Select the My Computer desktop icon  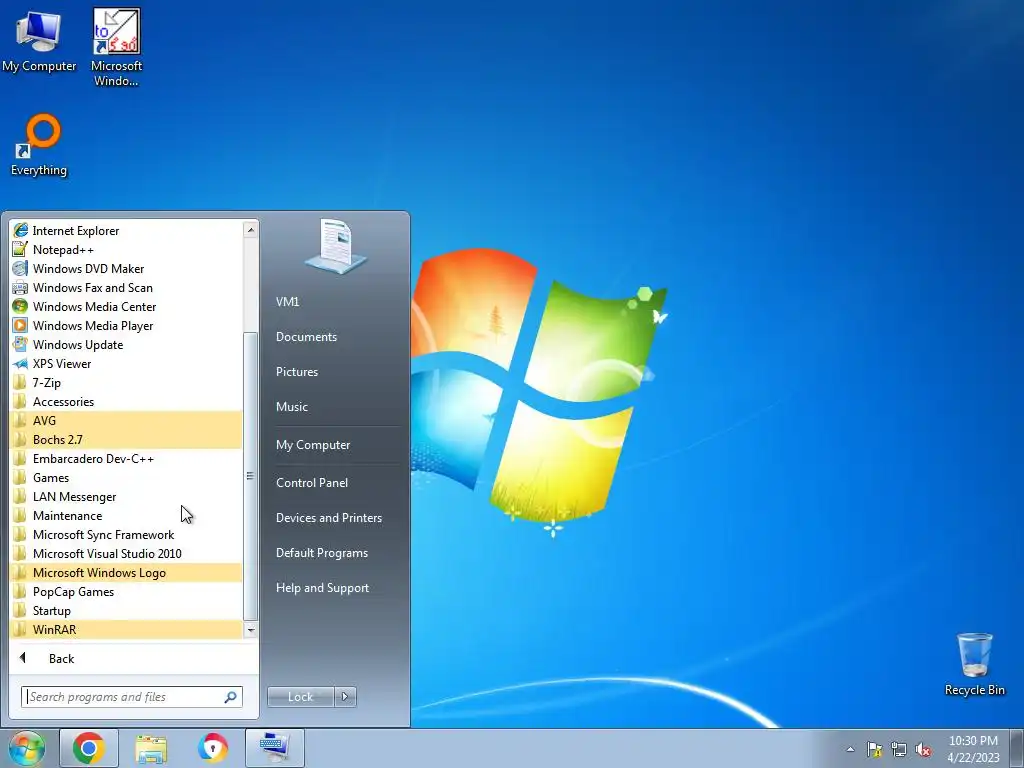click(x=39, y=40)
